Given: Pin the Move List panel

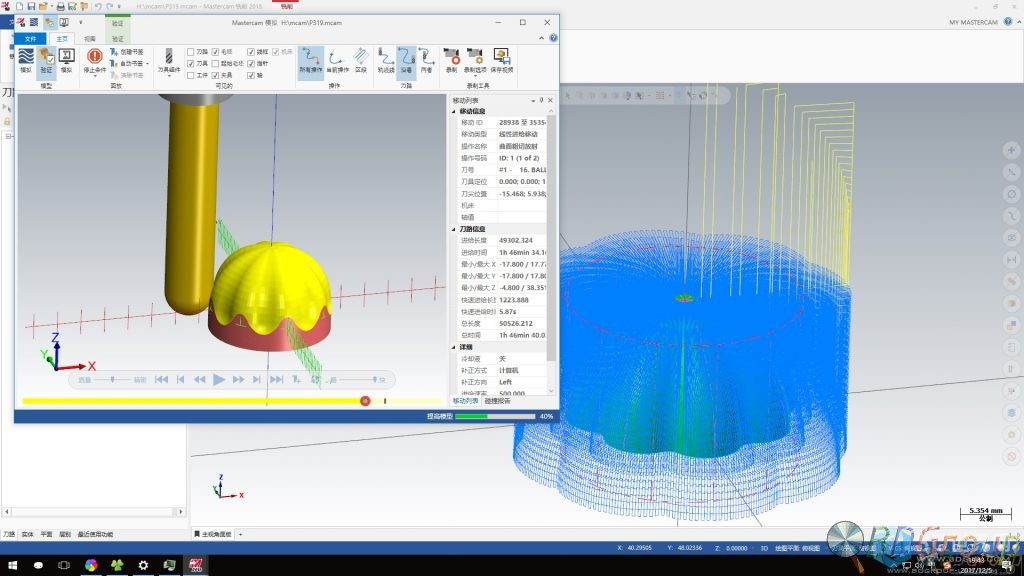Looking at the screenshot, I should 541,100.
